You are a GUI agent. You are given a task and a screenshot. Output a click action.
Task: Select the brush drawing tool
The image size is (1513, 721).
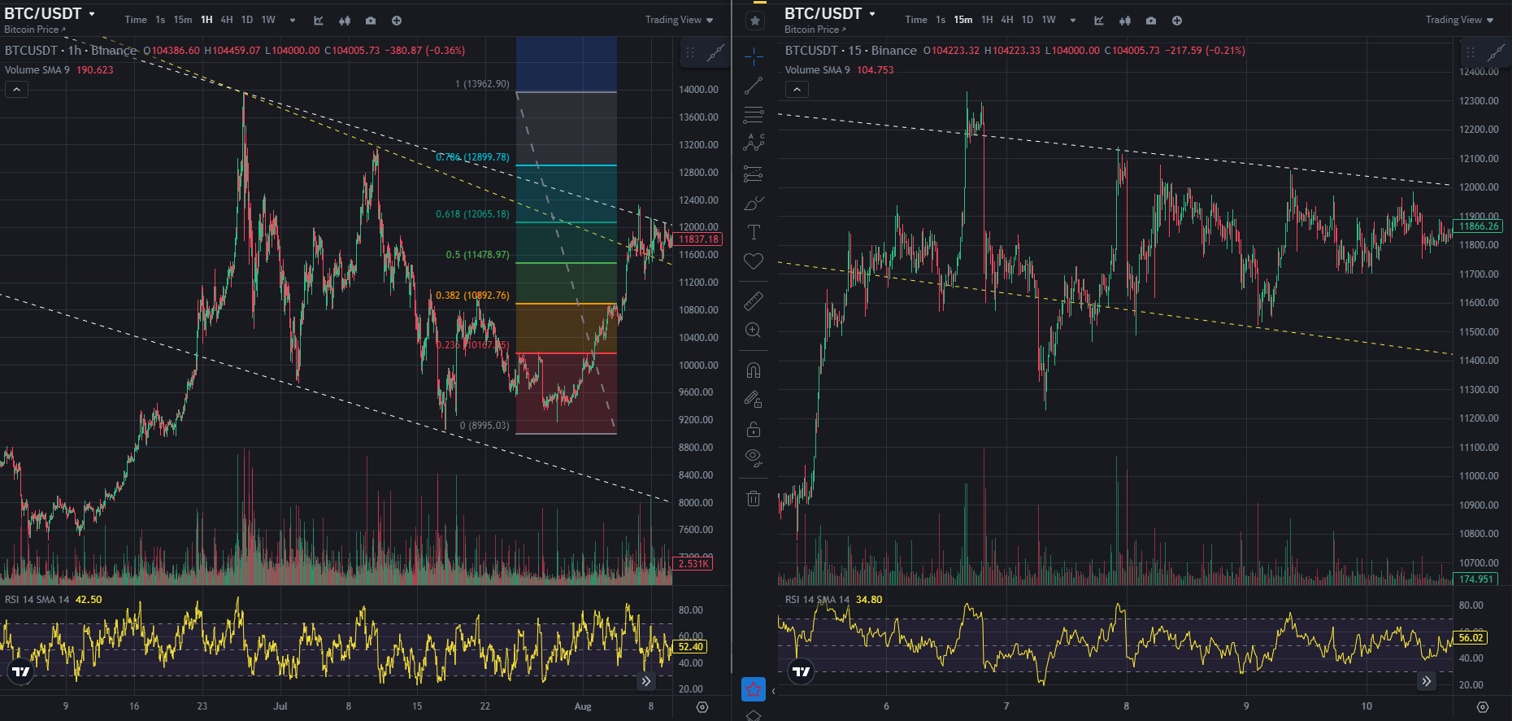(x=754, y=203)
